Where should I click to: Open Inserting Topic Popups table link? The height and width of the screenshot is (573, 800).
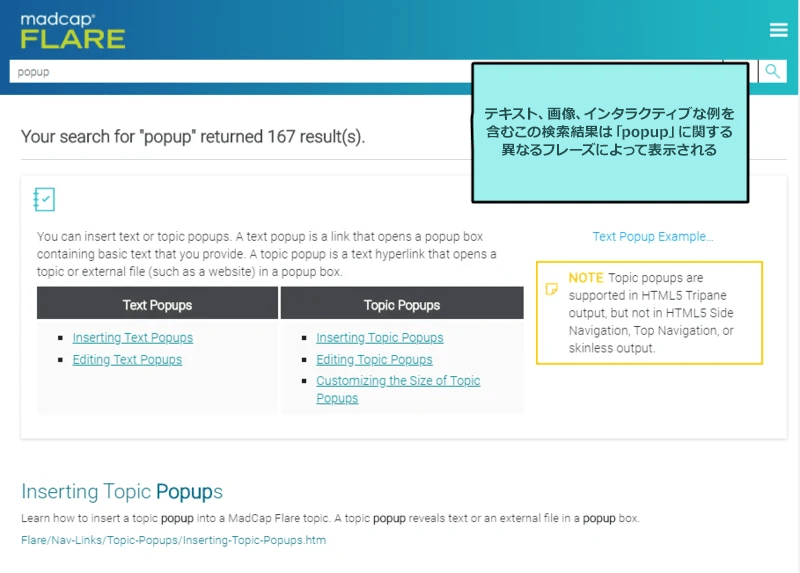pyautogui.click(x=380, y=338)
